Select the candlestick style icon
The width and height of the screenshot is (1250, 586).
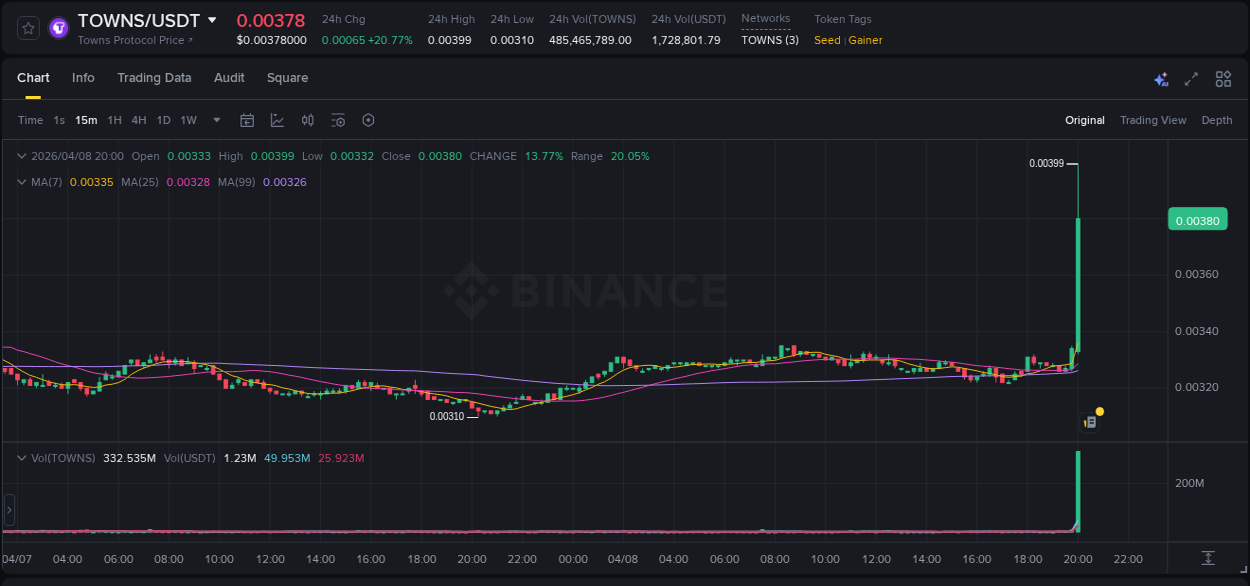pos(307,120)
